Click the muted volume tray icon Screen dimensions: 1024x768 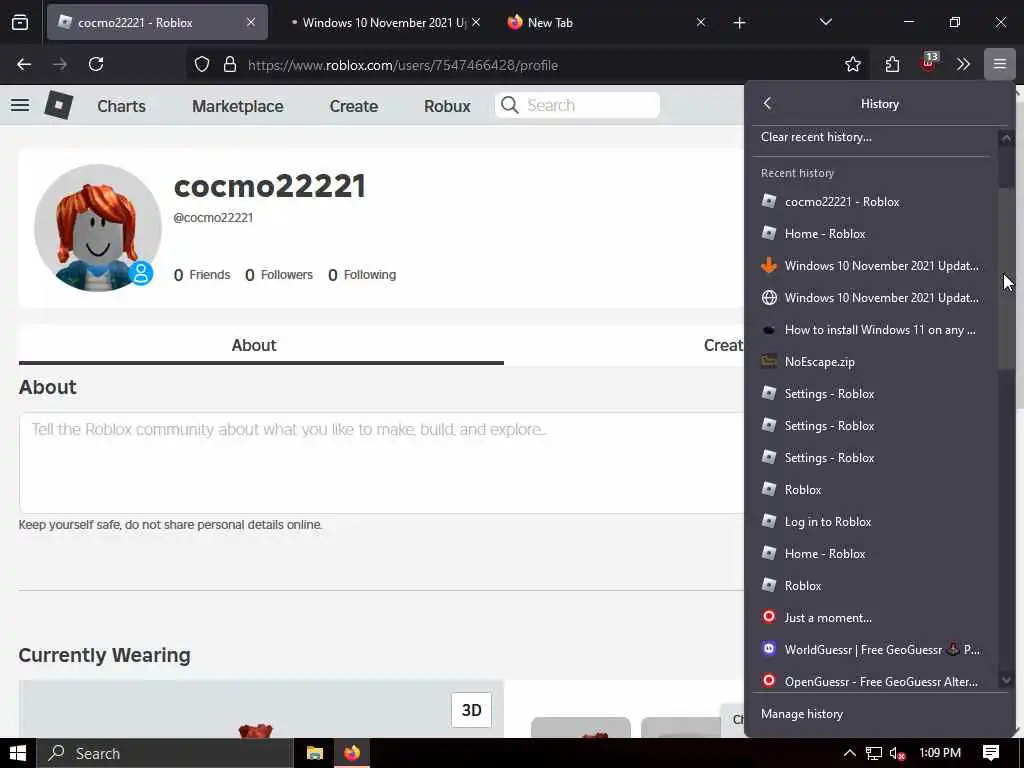[898, 753]
